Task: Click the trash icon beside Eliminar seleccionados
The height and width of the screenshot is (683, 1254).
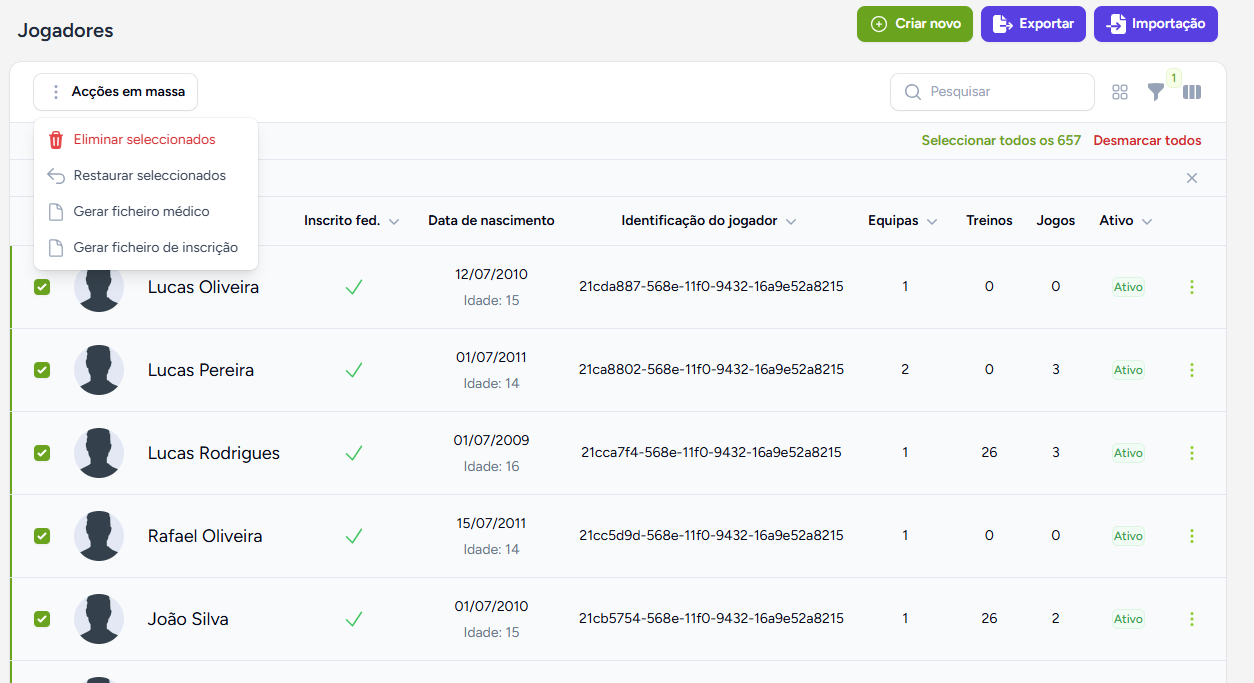Action: click(x=56, y=140)
